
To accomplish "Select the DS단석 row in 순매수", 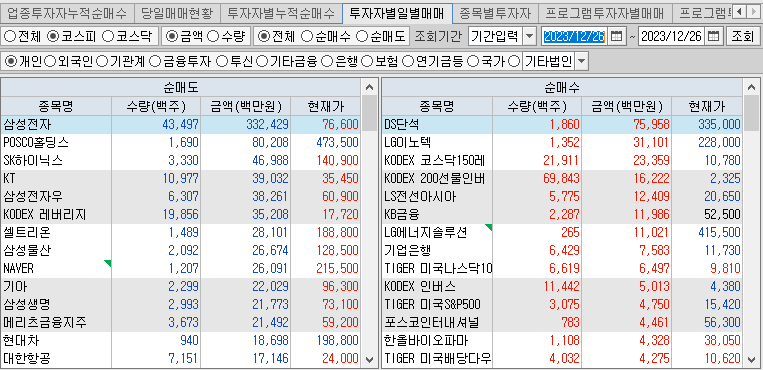I will [562, 125].
